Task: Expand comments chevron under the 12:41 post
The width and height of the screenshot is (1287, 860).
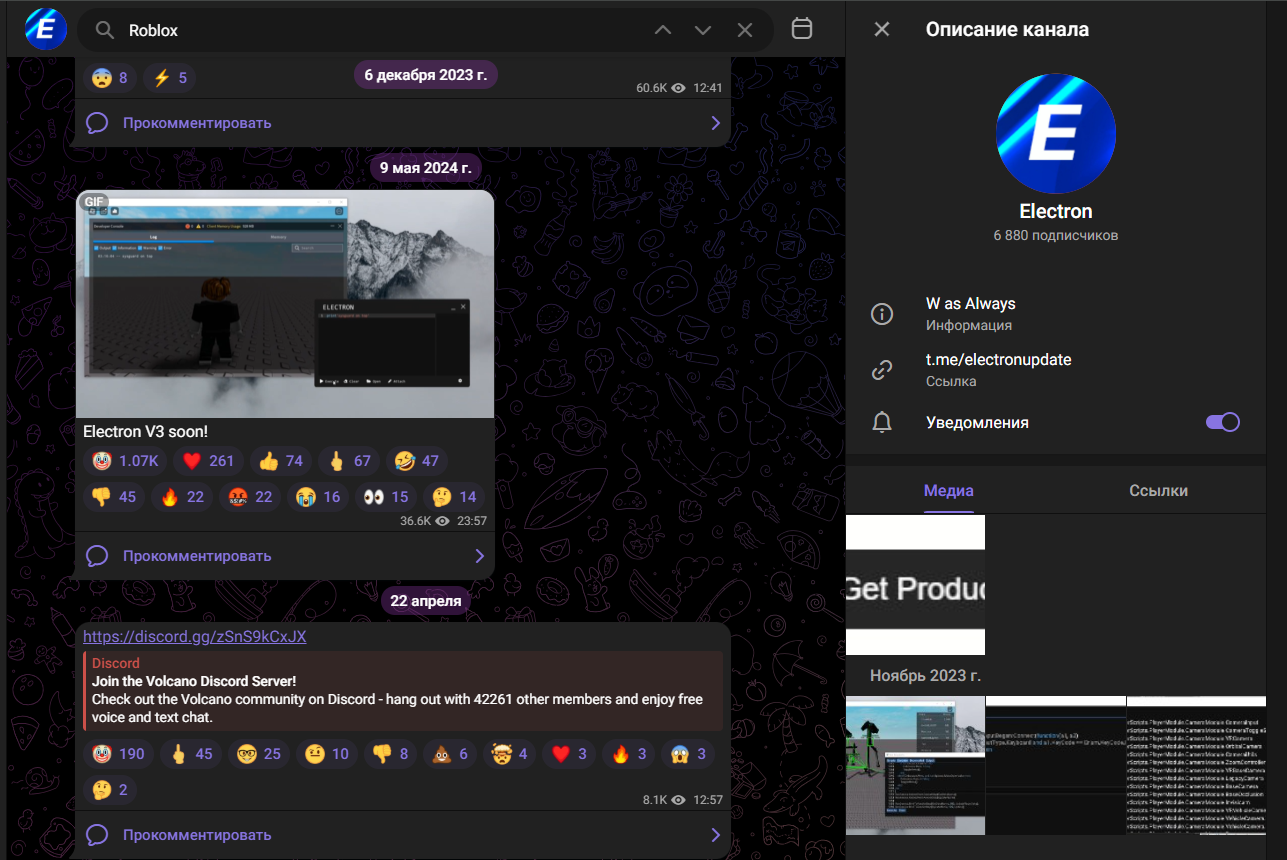Action: coord(716,123)
